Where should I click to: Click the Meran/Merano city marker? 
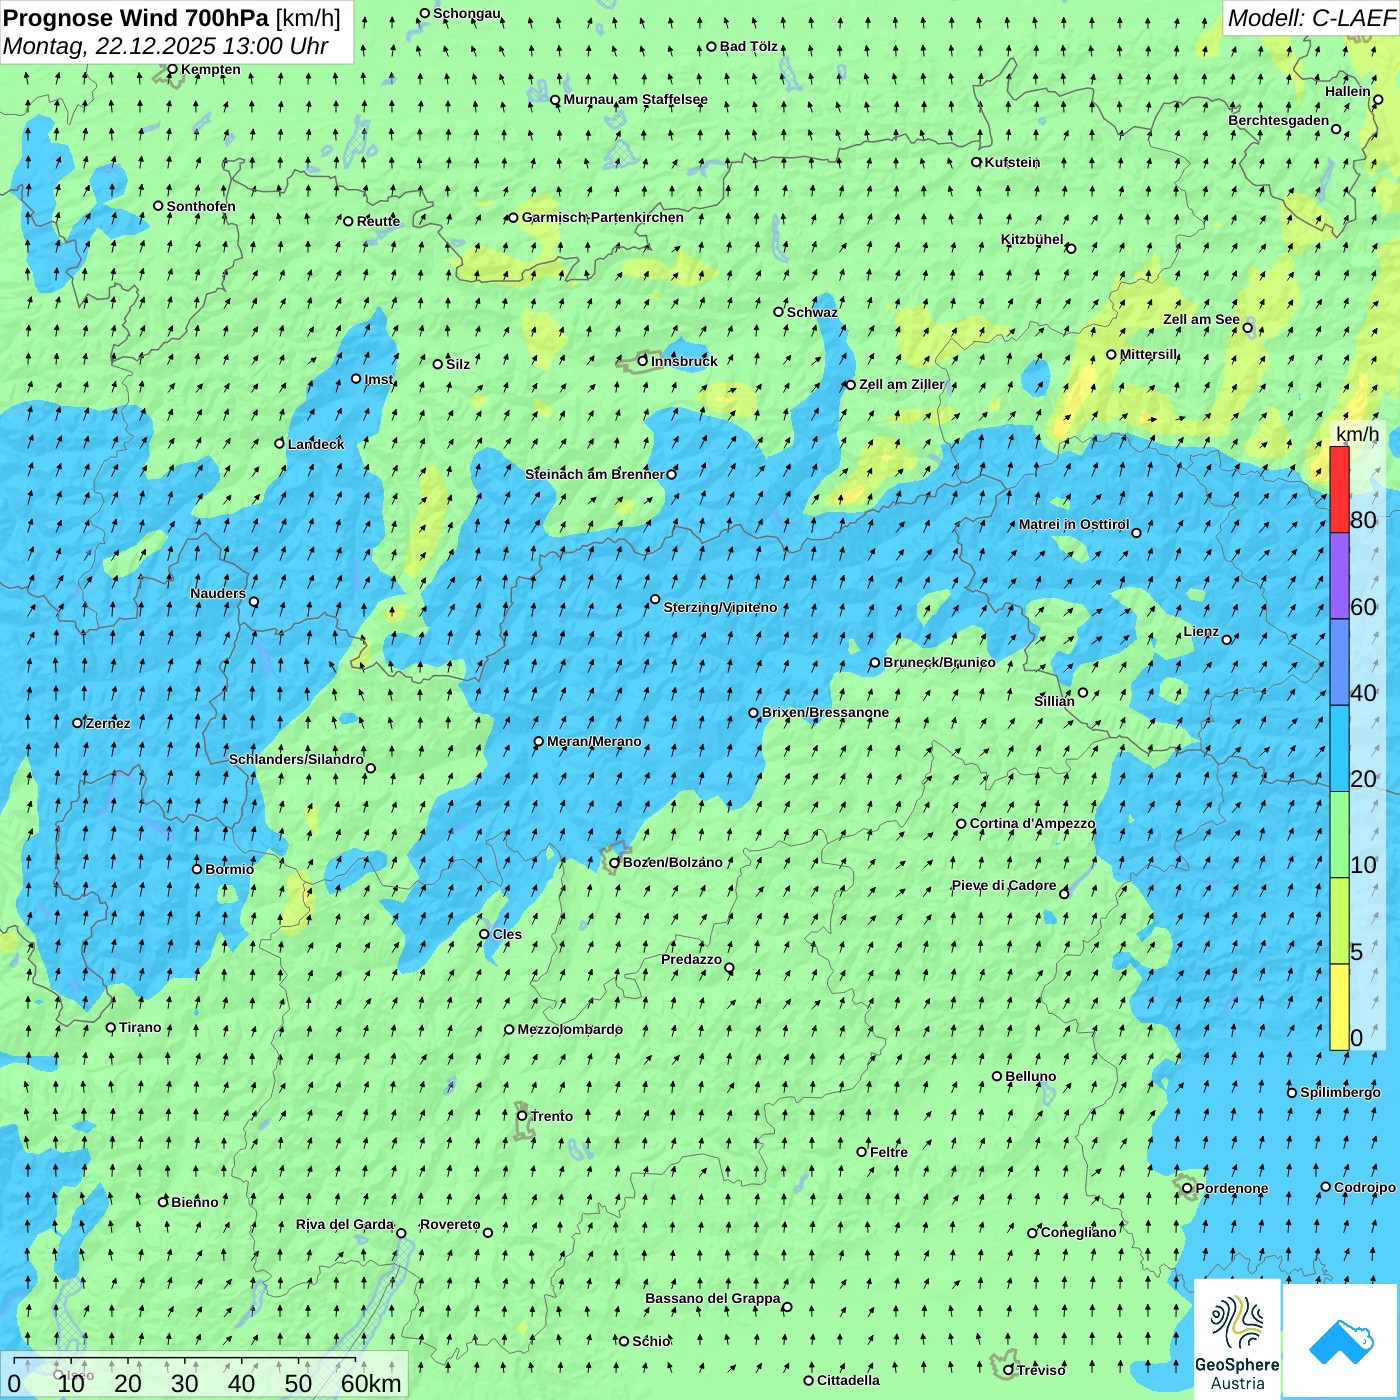point(539,741)
